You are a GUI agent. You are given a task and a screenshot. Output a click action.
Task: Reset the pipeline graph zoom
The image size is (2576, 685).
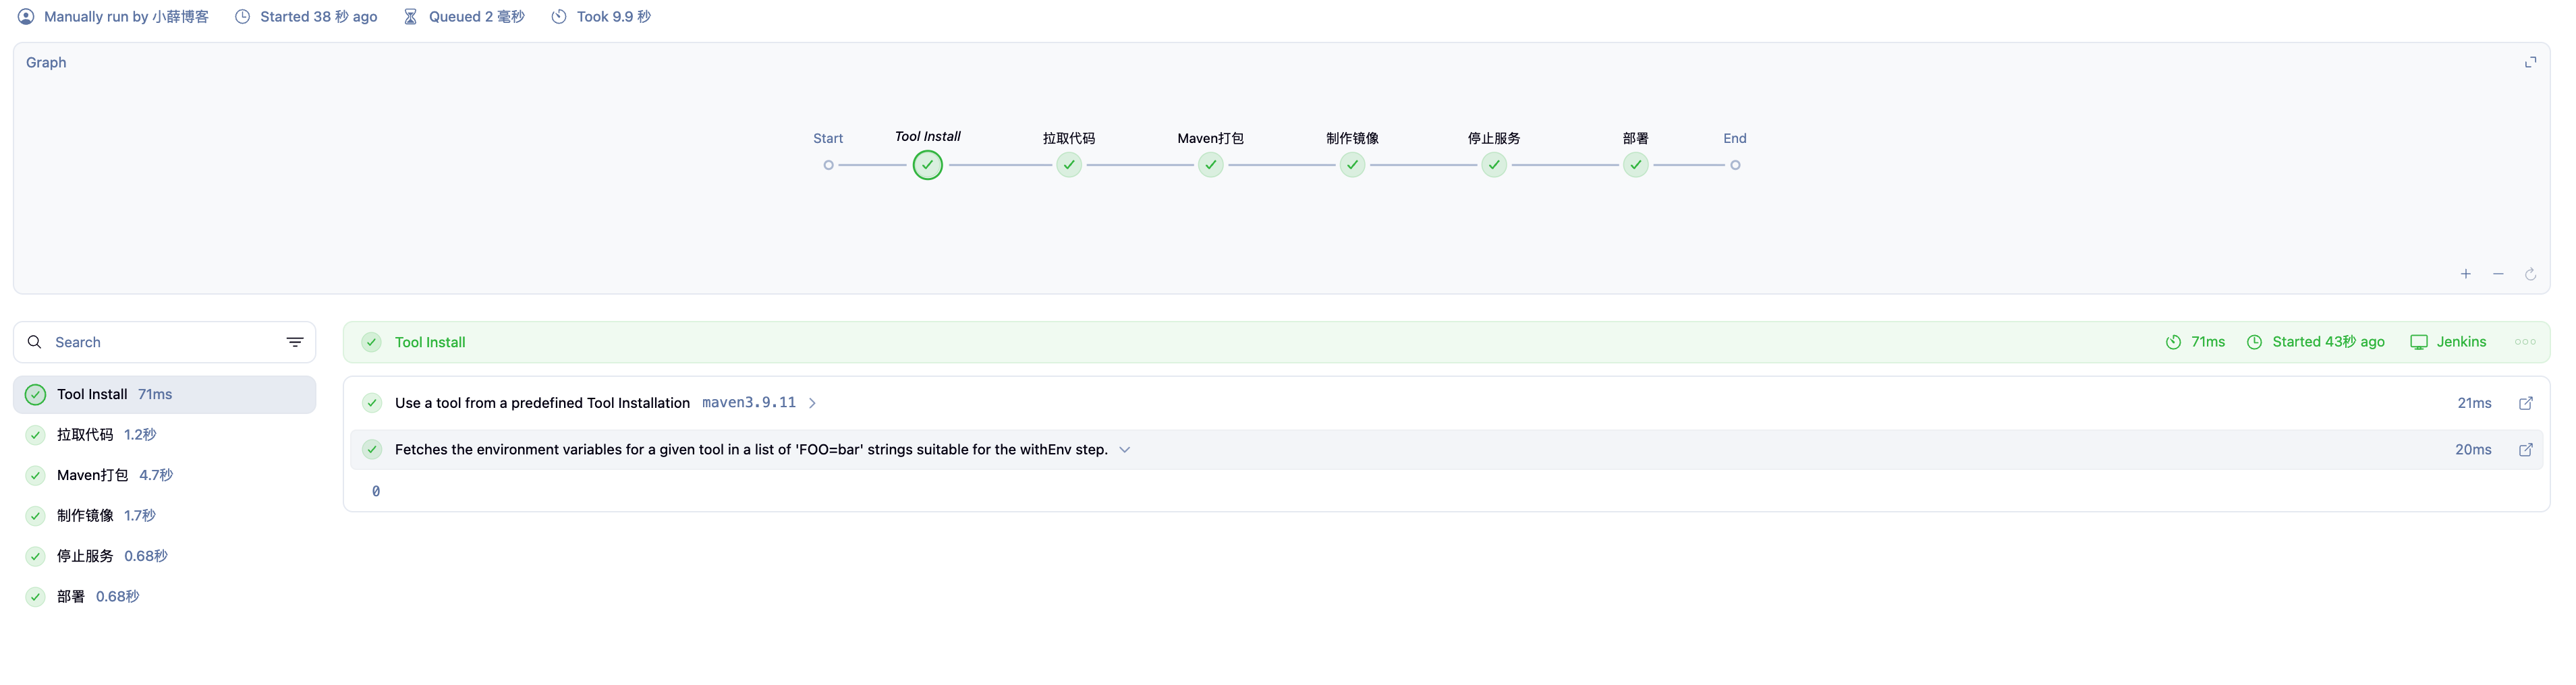[x=2530, y=274]
